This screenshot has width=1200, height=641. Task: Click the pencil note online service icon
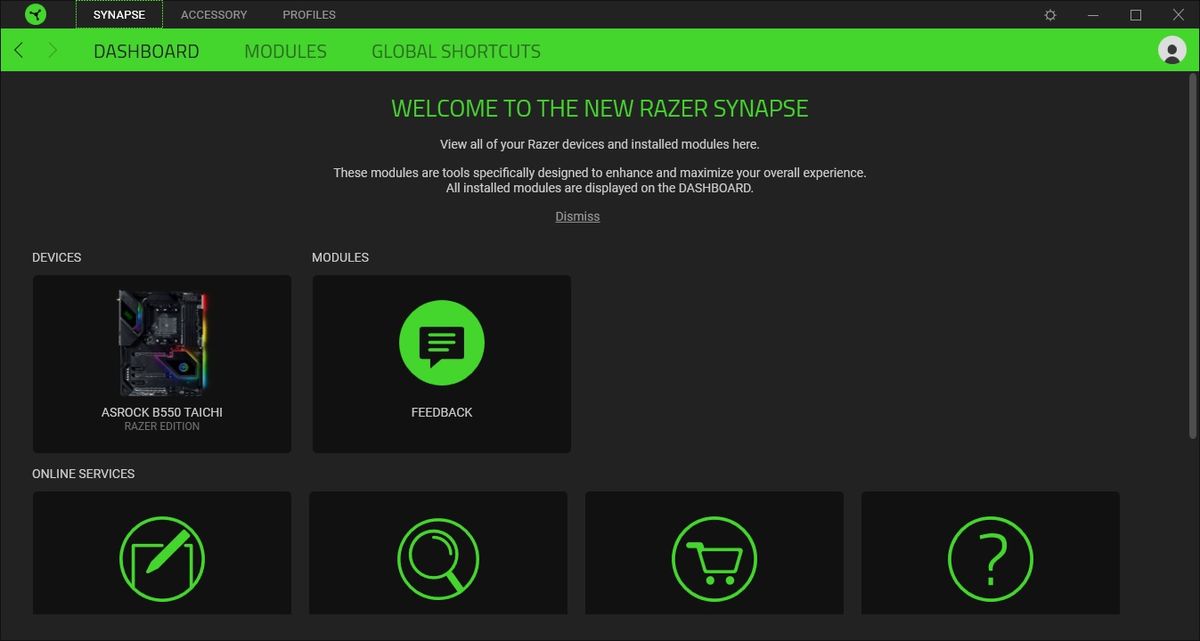(x=162, y=558)
